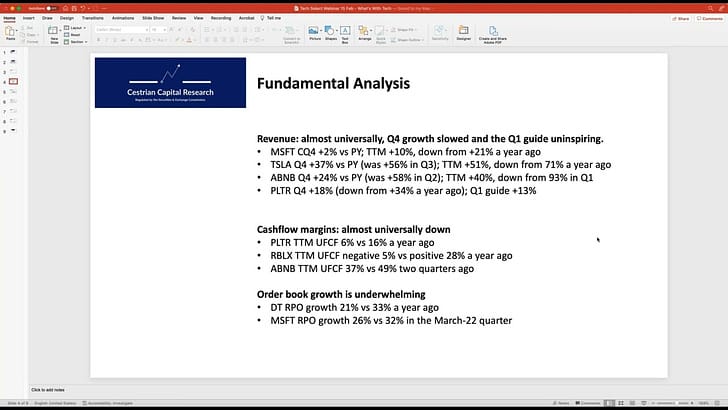This screenshot has height=410, width=728.
Task: Open the Designer pane
Action: pos(463,31)
